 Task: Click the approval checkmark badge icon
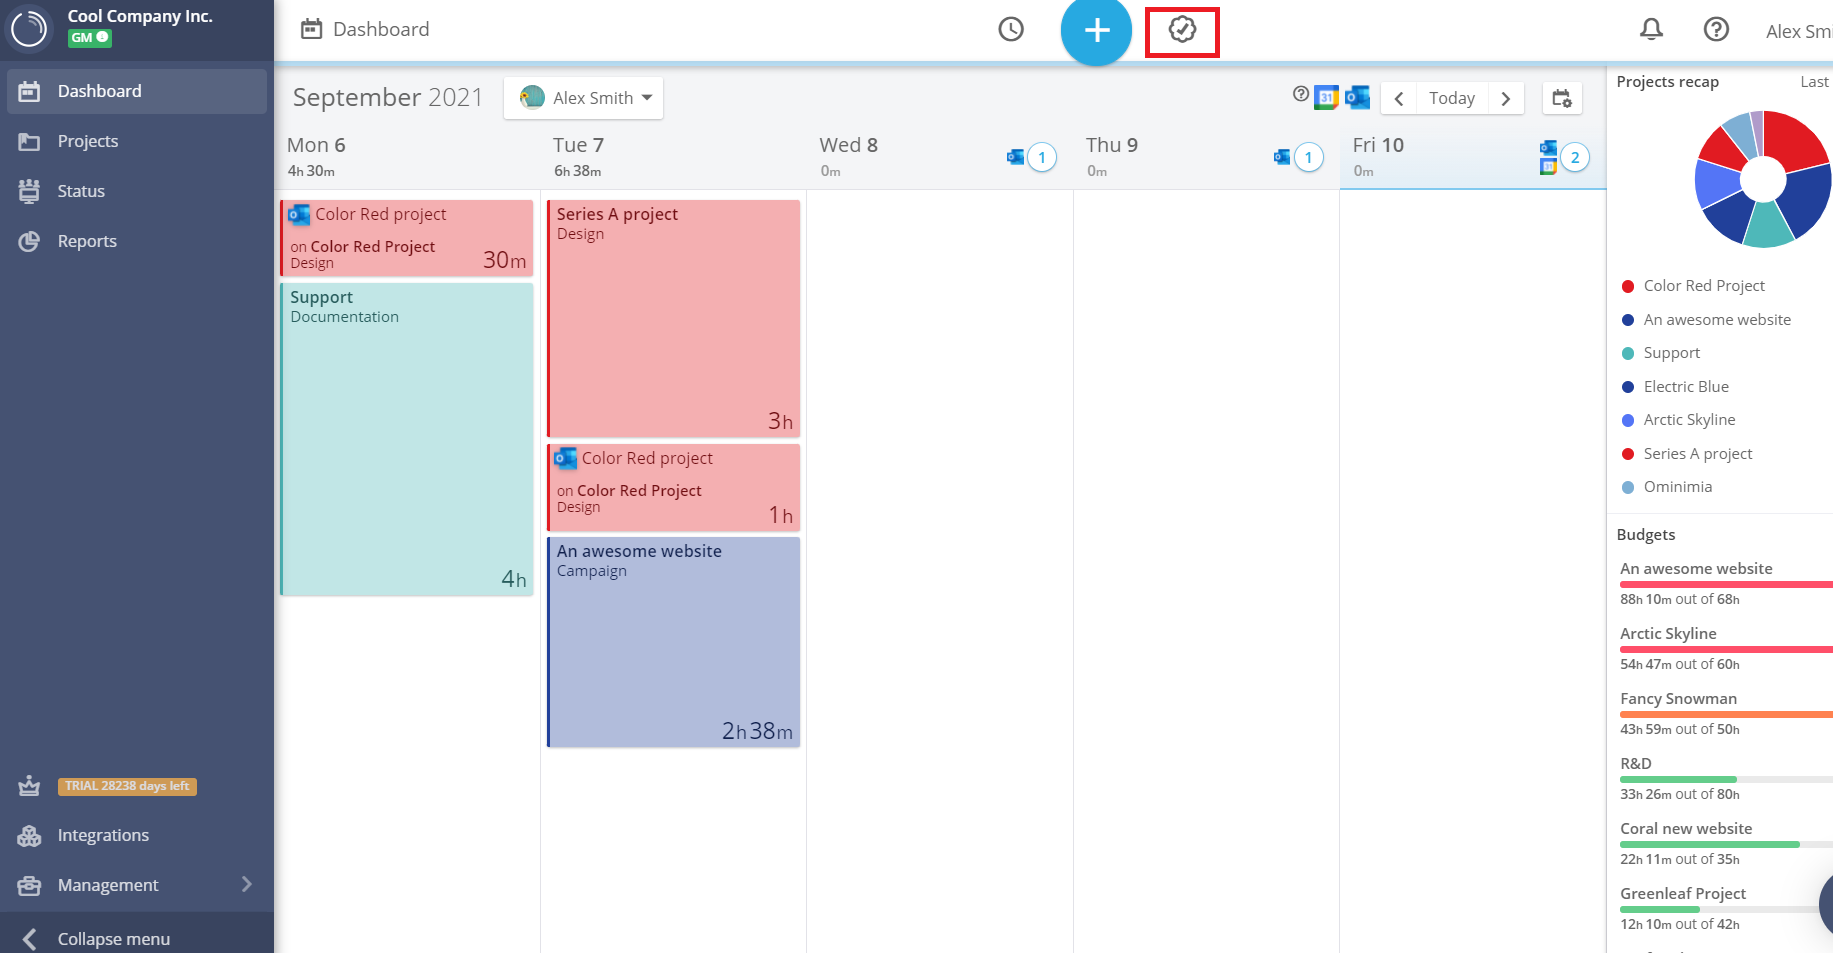tap(1182, 30)
